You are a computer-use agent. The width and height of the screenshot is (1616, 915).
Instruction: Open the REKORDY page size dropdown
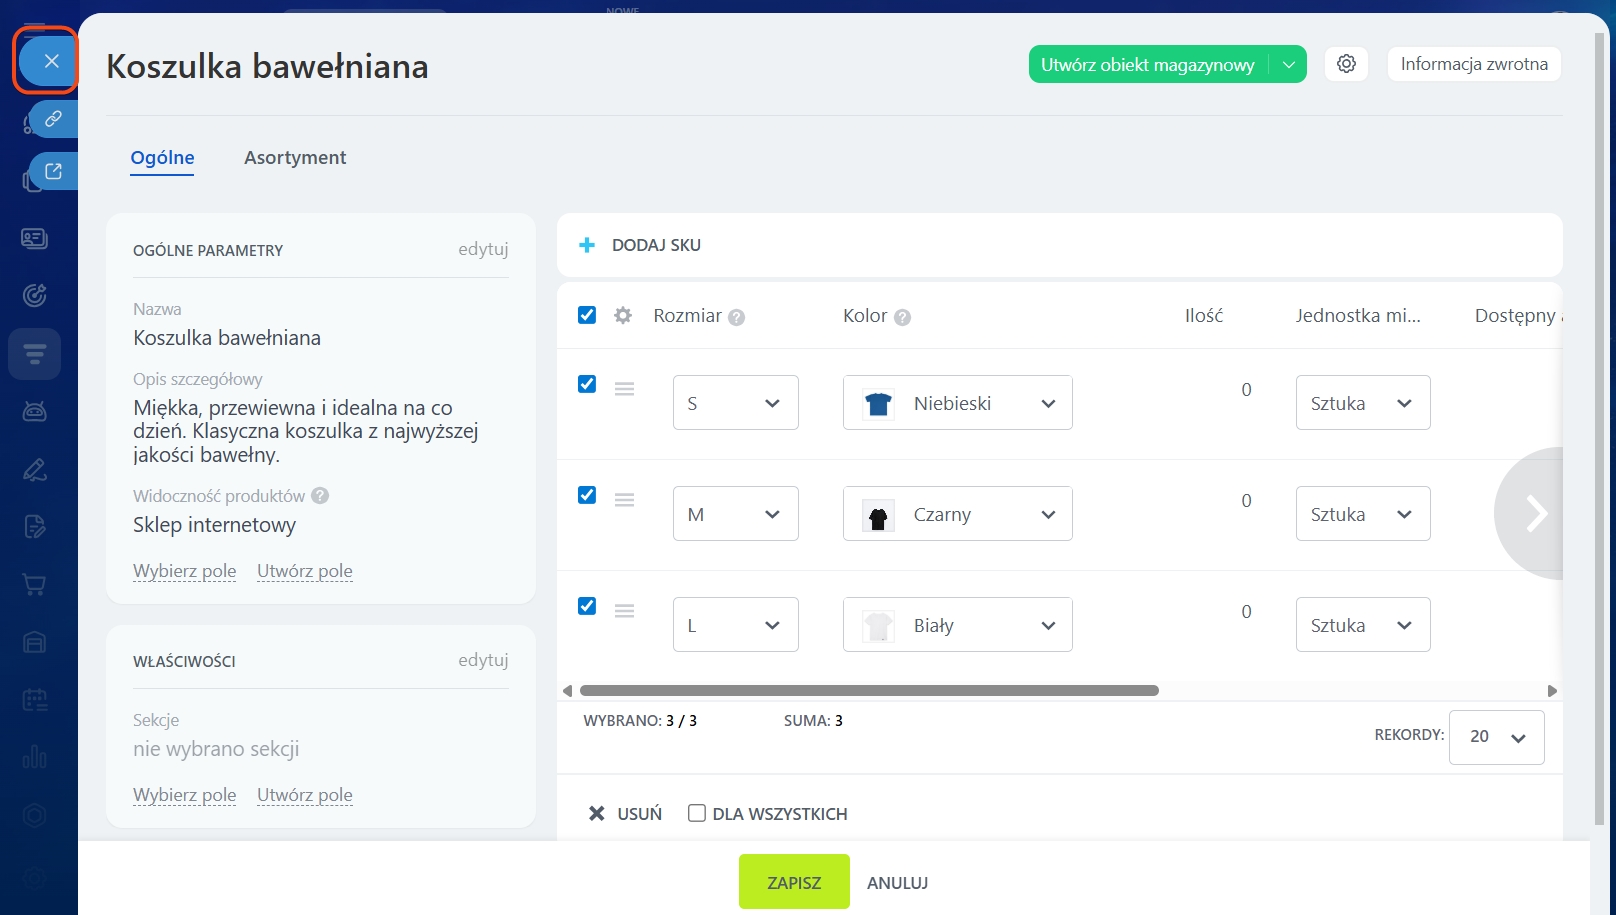click(1496, 737)
